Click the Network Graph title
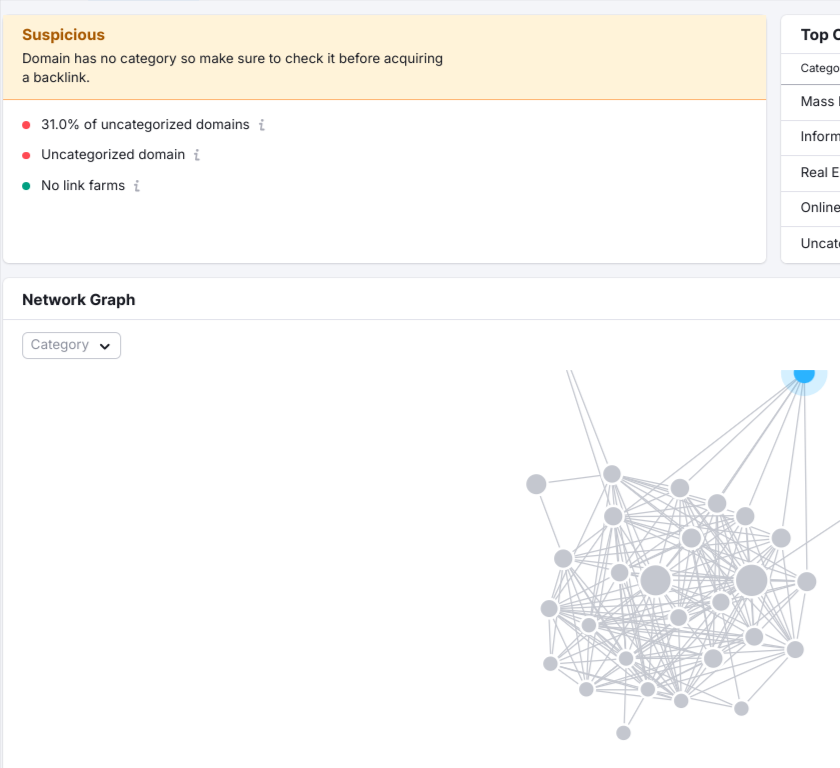Screen dimensions: 840x768 tap(79, 300)
